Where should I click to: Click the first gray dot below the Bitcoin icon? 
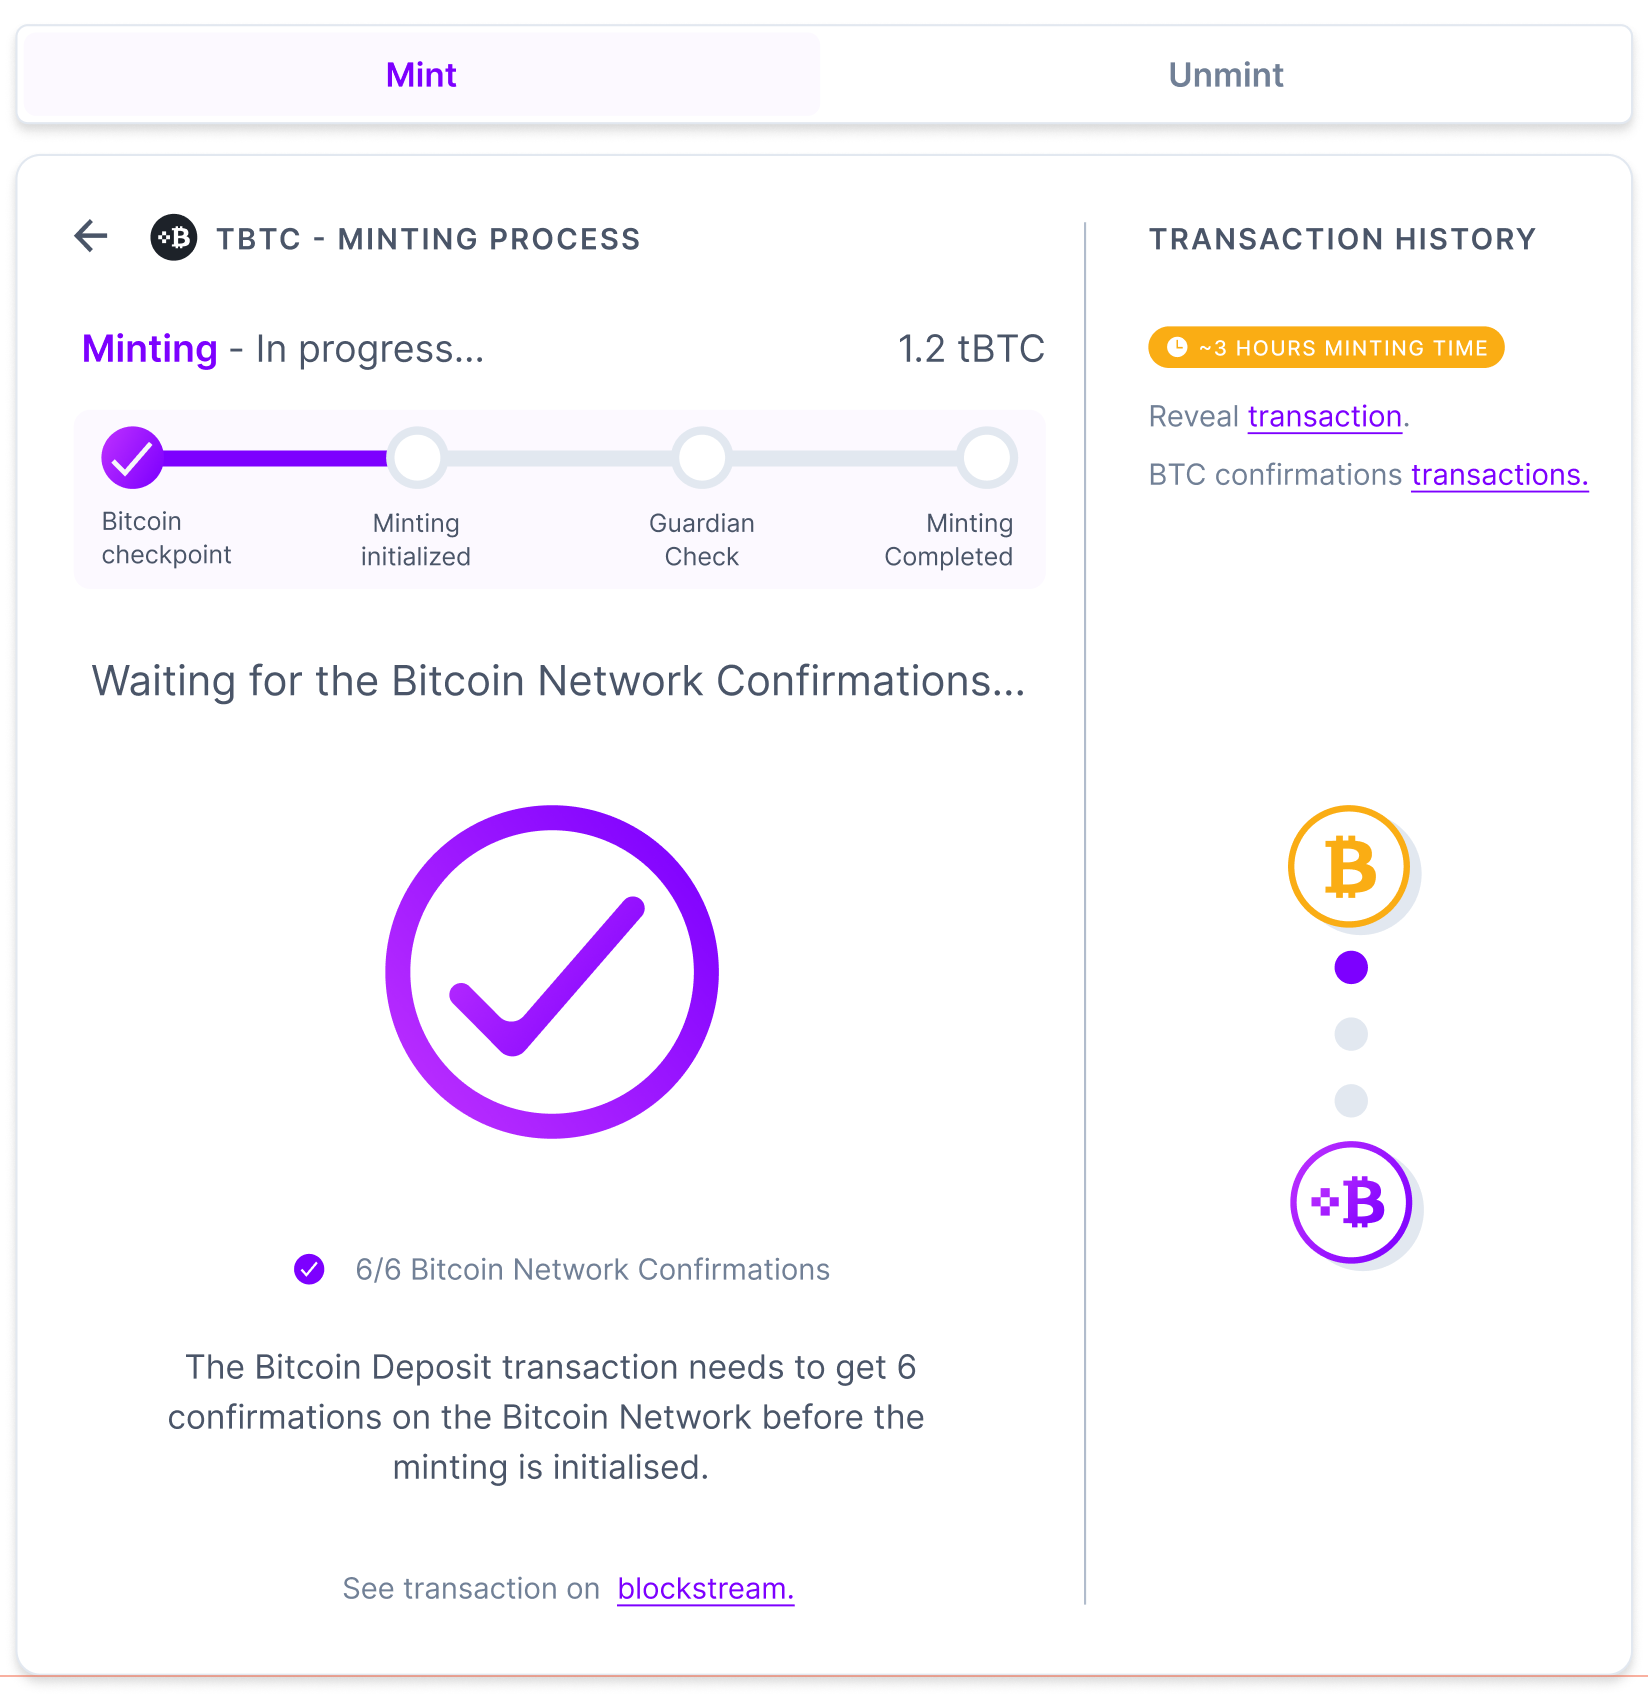coord(1351,1034)
